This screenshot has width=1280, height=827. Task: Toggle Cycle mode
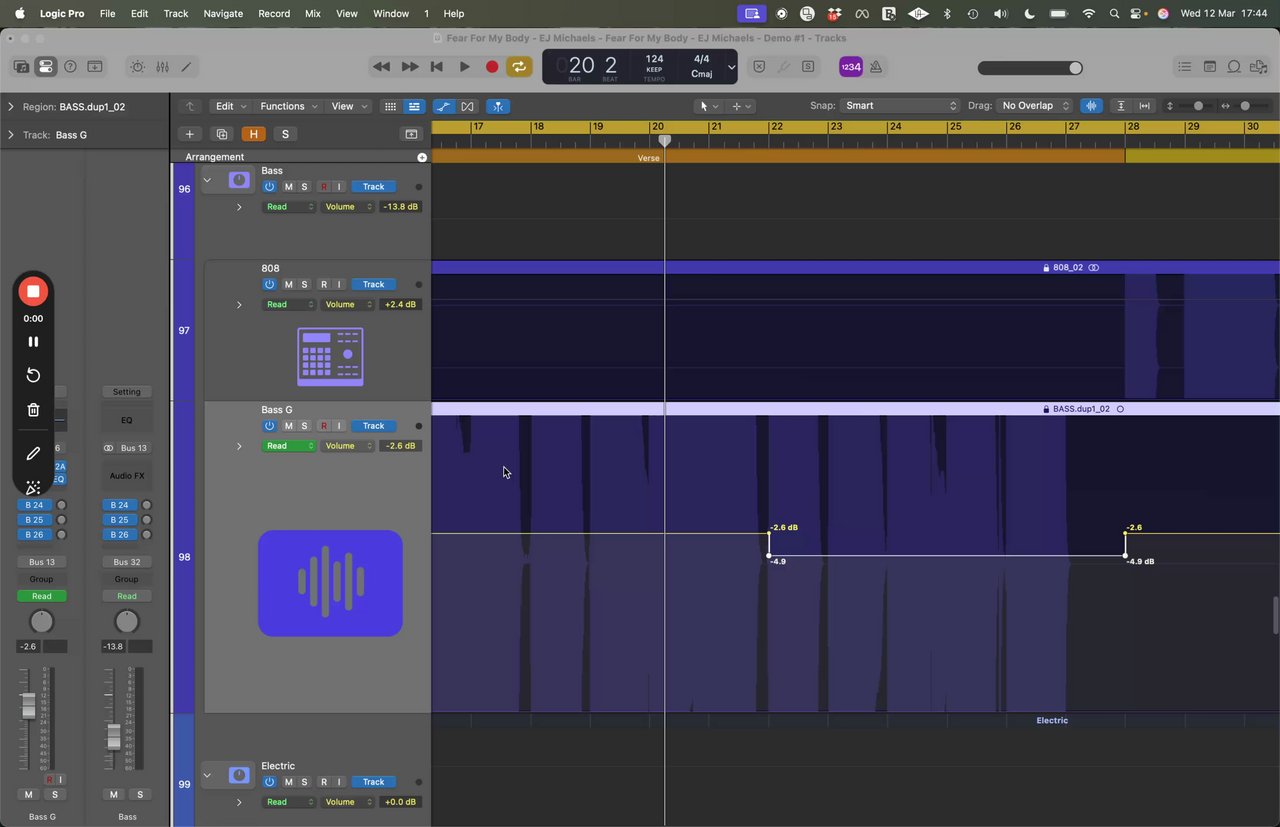pos(519,67)
